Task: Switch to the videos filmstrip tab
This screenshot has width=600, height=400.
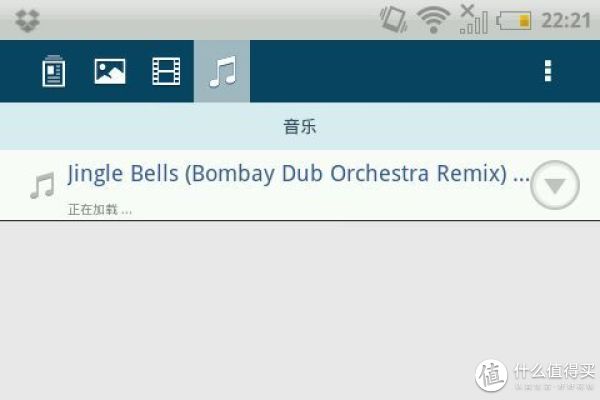Action: (166, 71)
